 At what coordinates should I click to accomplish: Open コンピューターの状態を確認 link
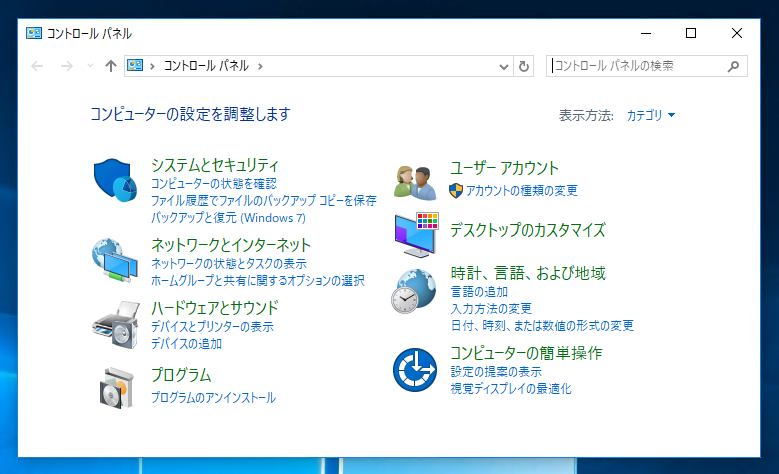click(214, 184)
